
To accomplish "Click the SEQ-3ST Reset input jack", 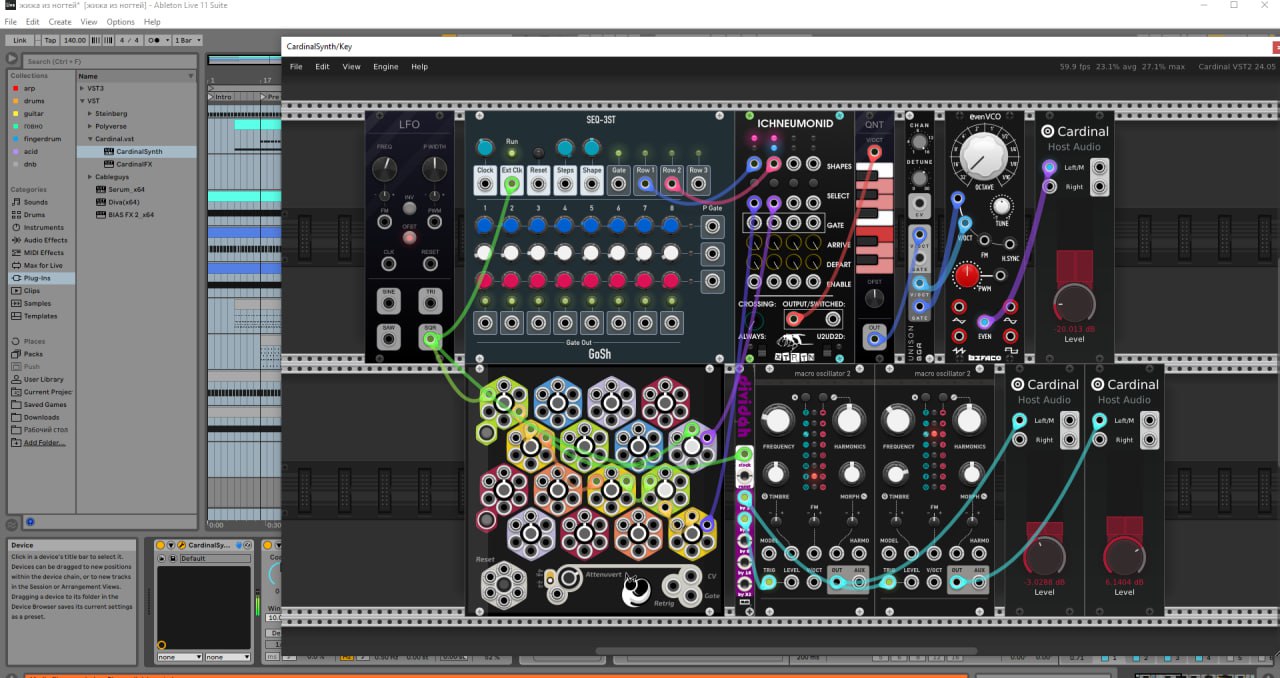I will pos(538,184).
